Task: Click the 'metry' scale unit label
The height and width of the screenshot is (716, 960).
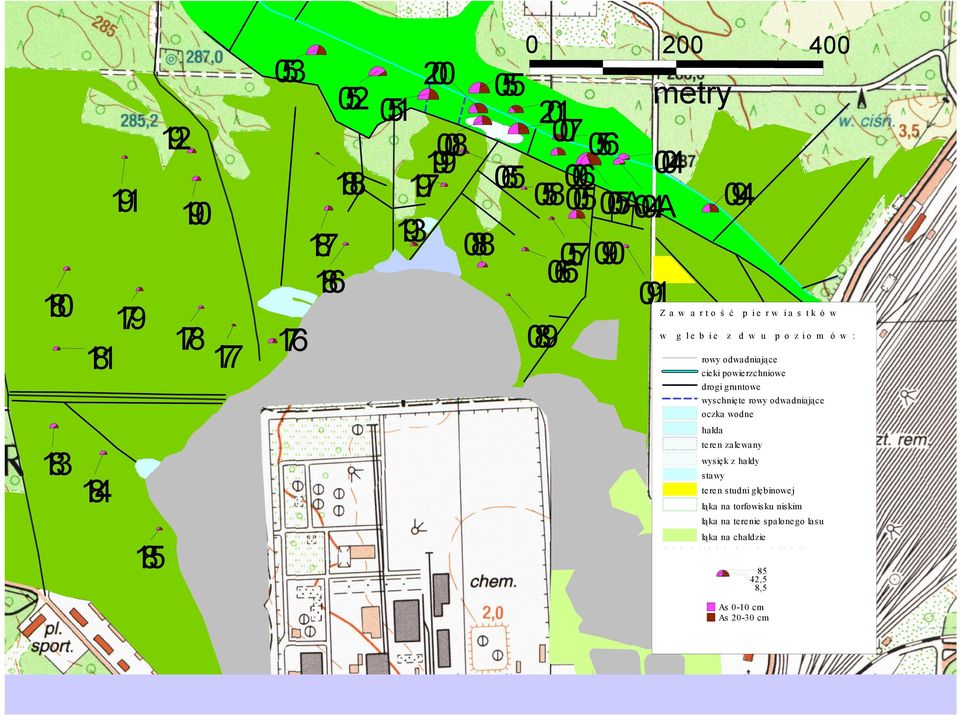Action: 692,95
